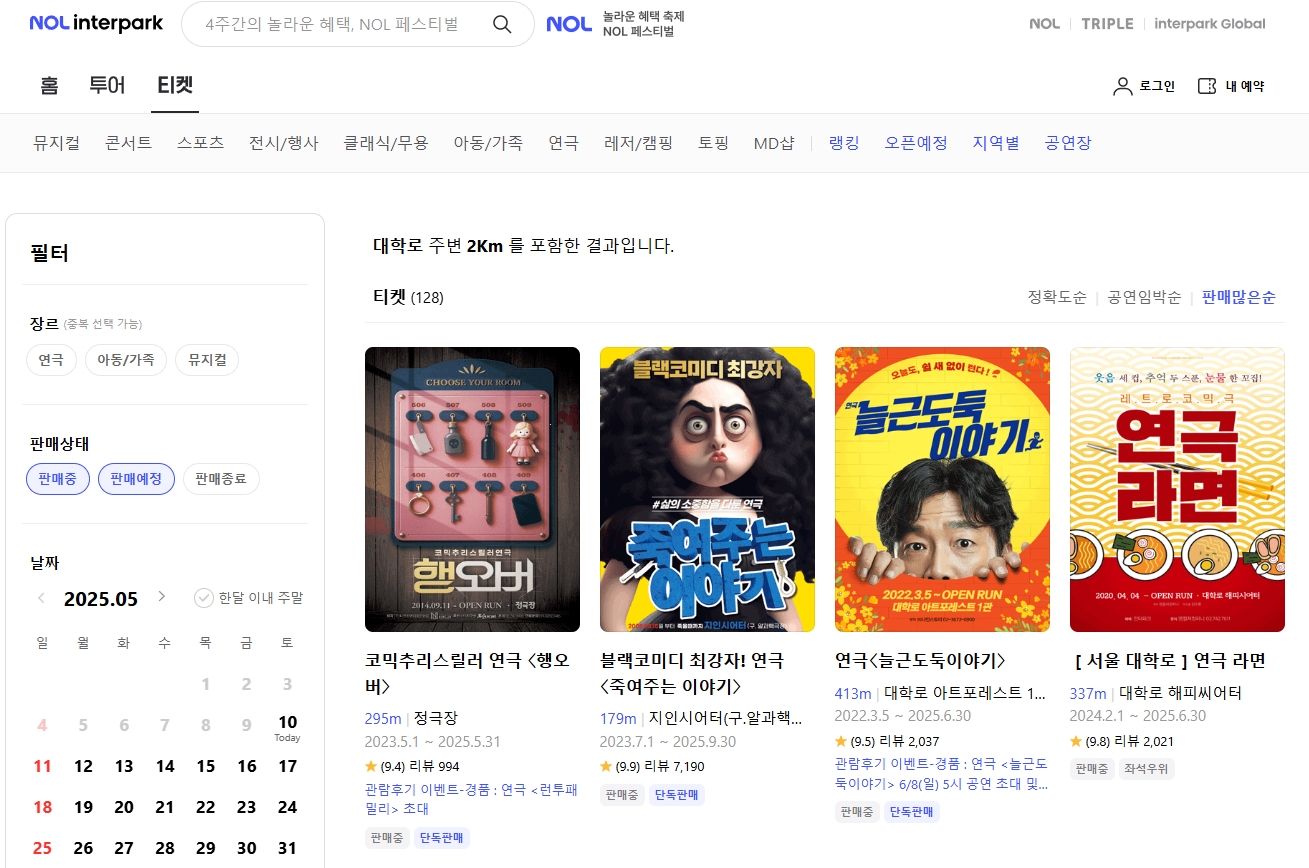Click the 좌석우위 tag
The height and width of the screenshot is (868, 1309).
(1147, 769)
